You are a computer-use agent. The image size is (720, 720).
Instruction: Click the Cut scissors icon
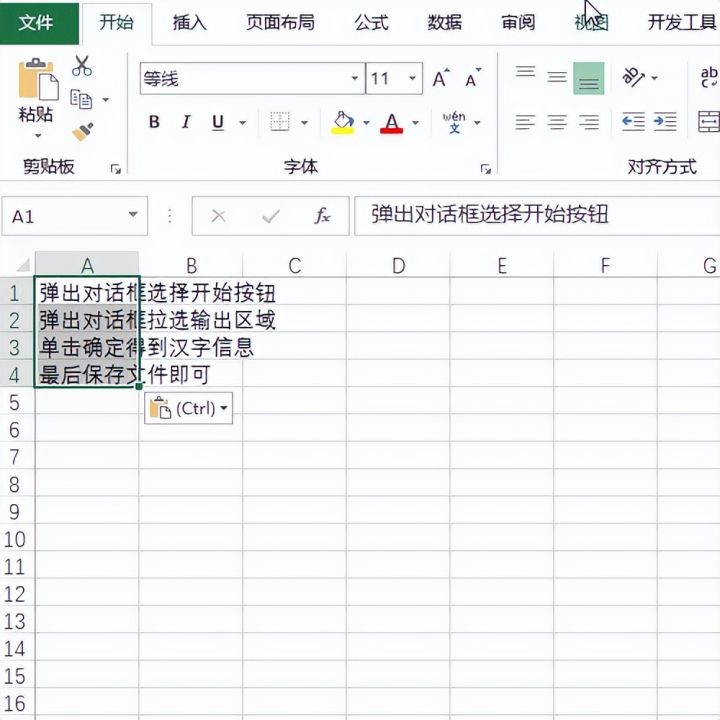click(x=82, y=65)
